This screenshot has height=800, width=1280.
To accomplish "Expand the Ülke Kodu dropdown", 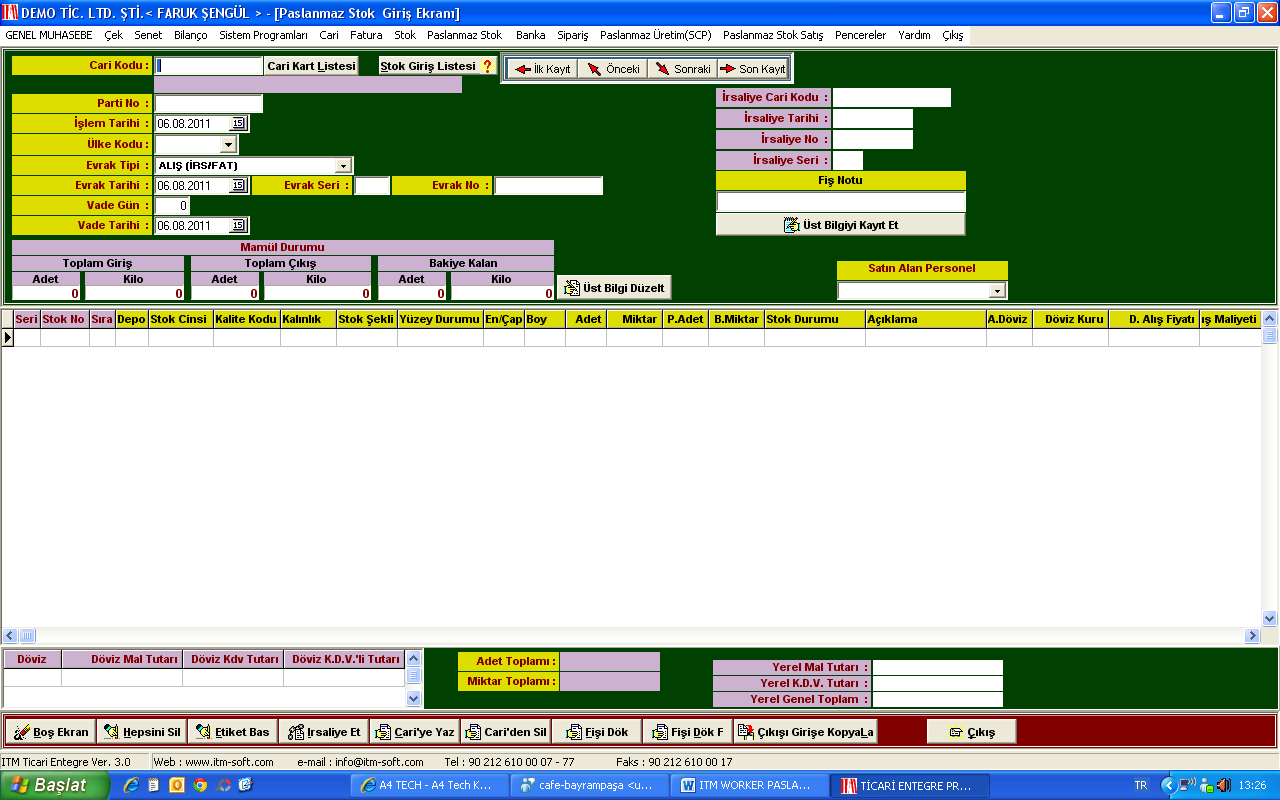I will coord(228,145).
